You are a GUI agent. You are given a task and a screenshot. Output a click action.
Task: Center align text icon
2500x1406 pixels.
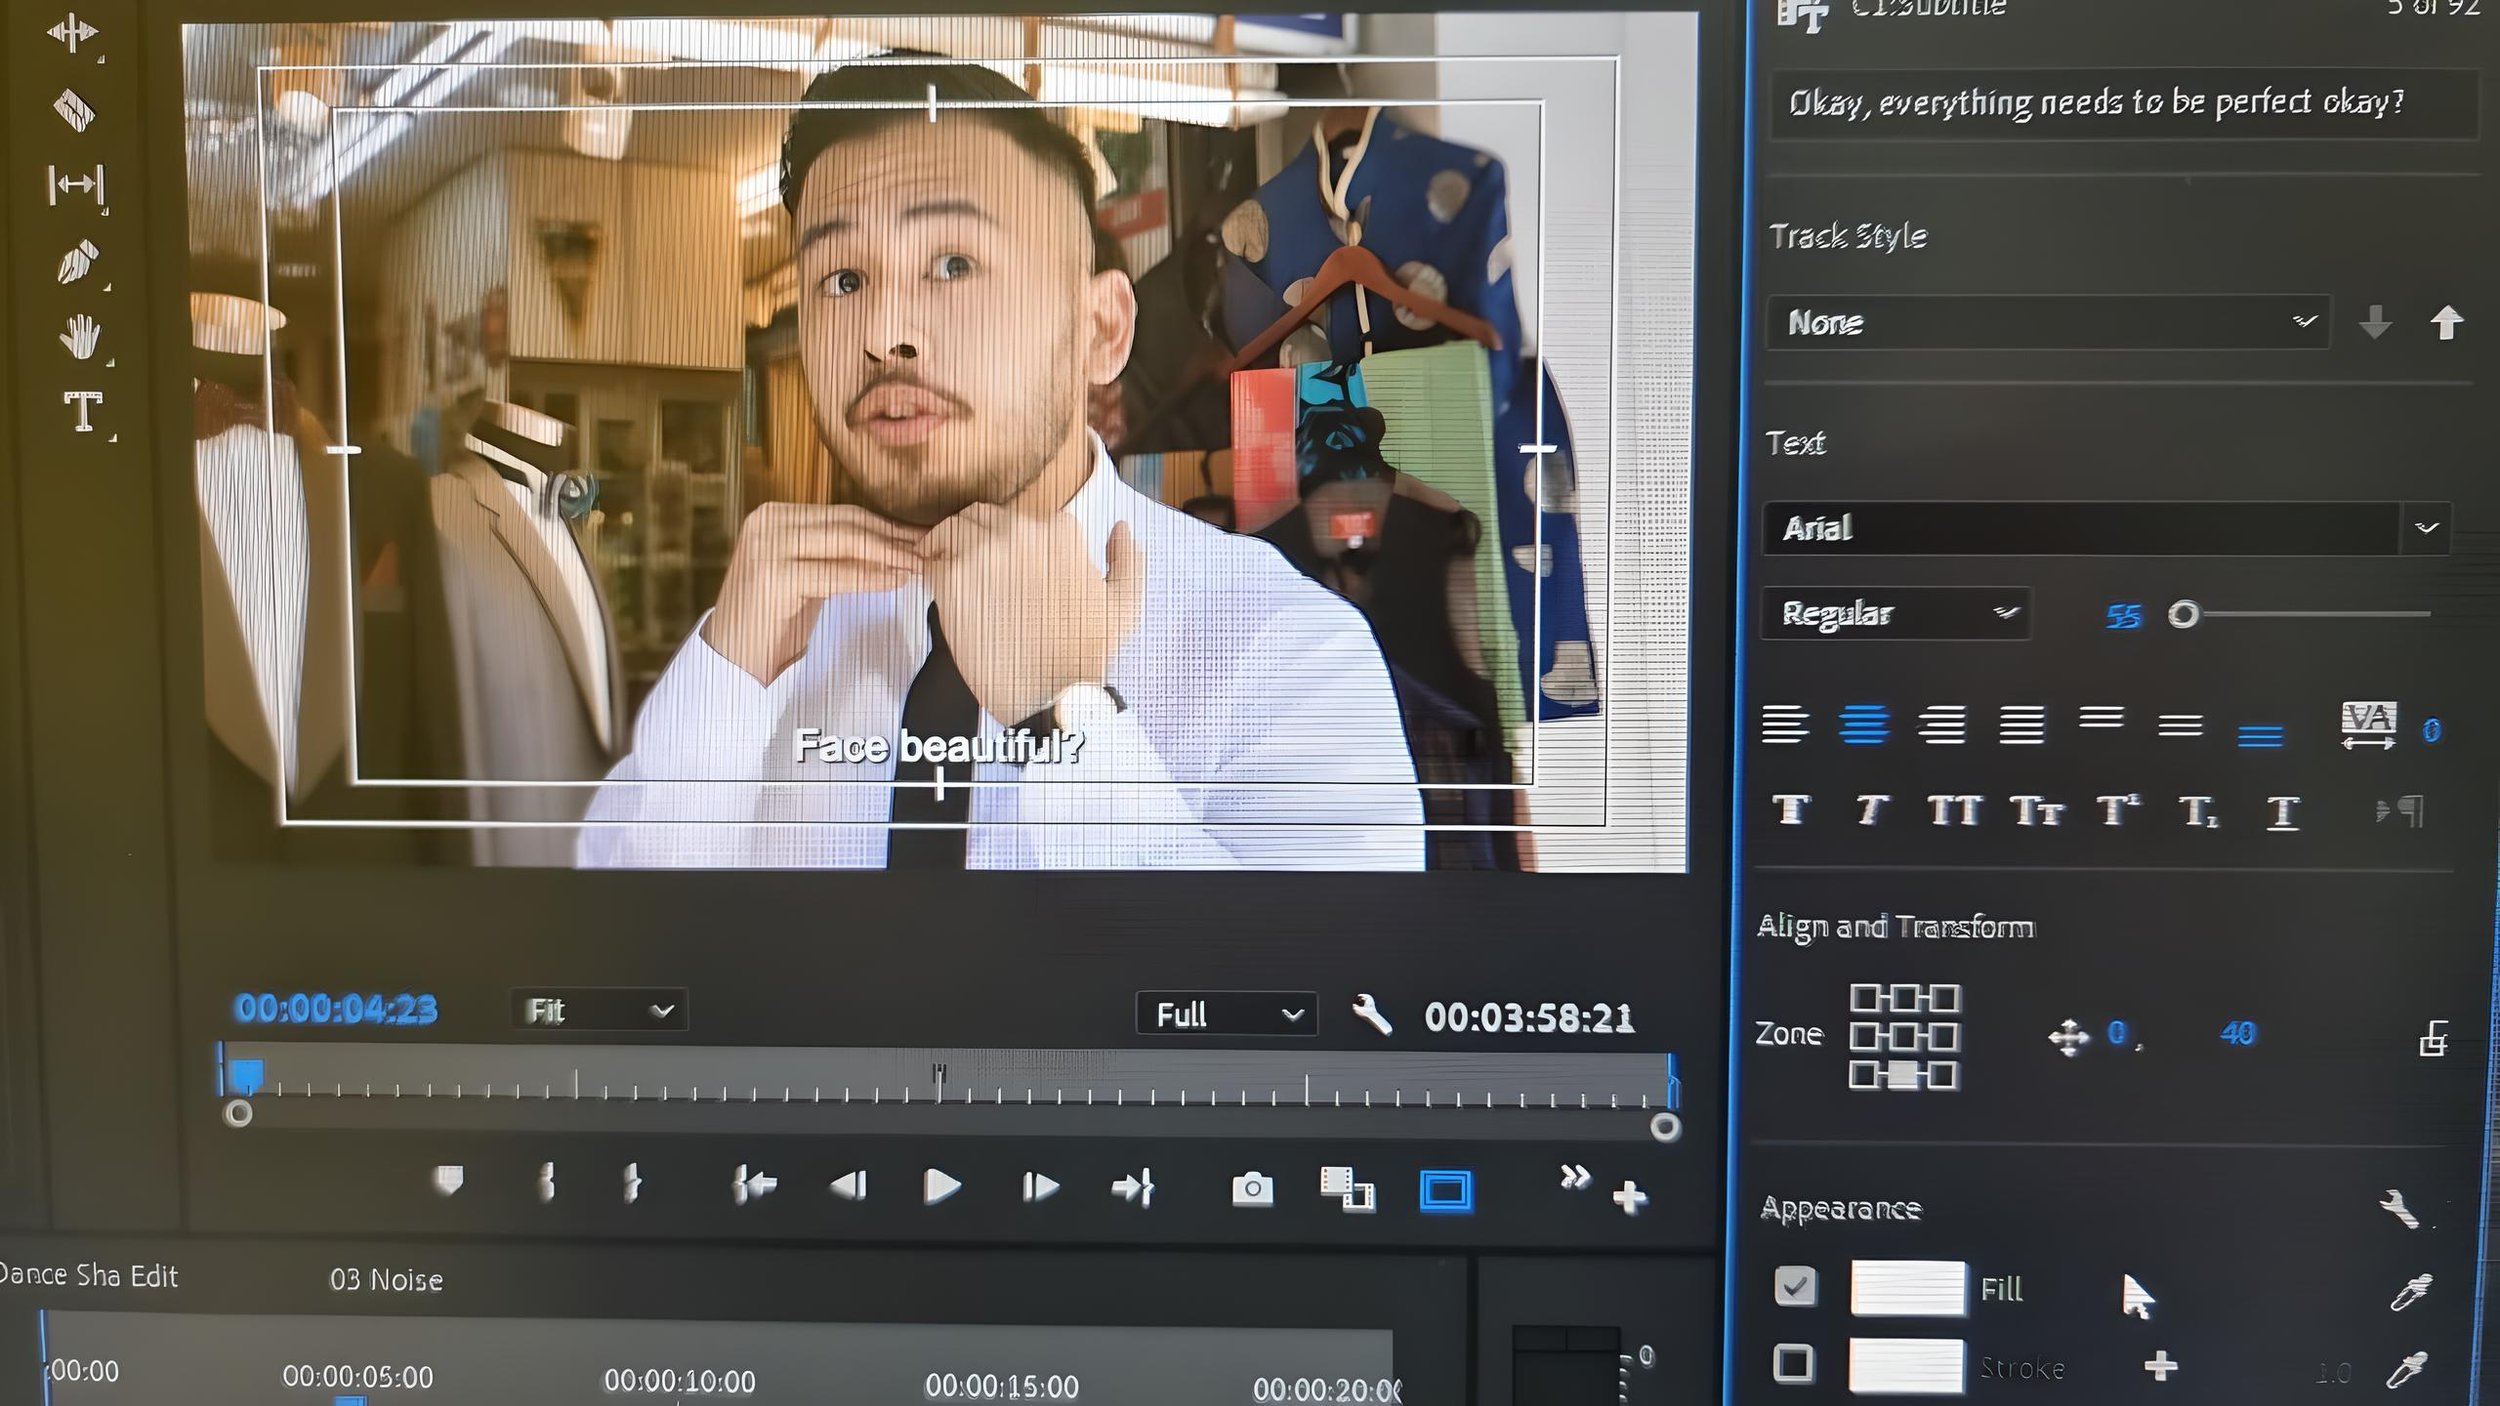click(1863, 723)
